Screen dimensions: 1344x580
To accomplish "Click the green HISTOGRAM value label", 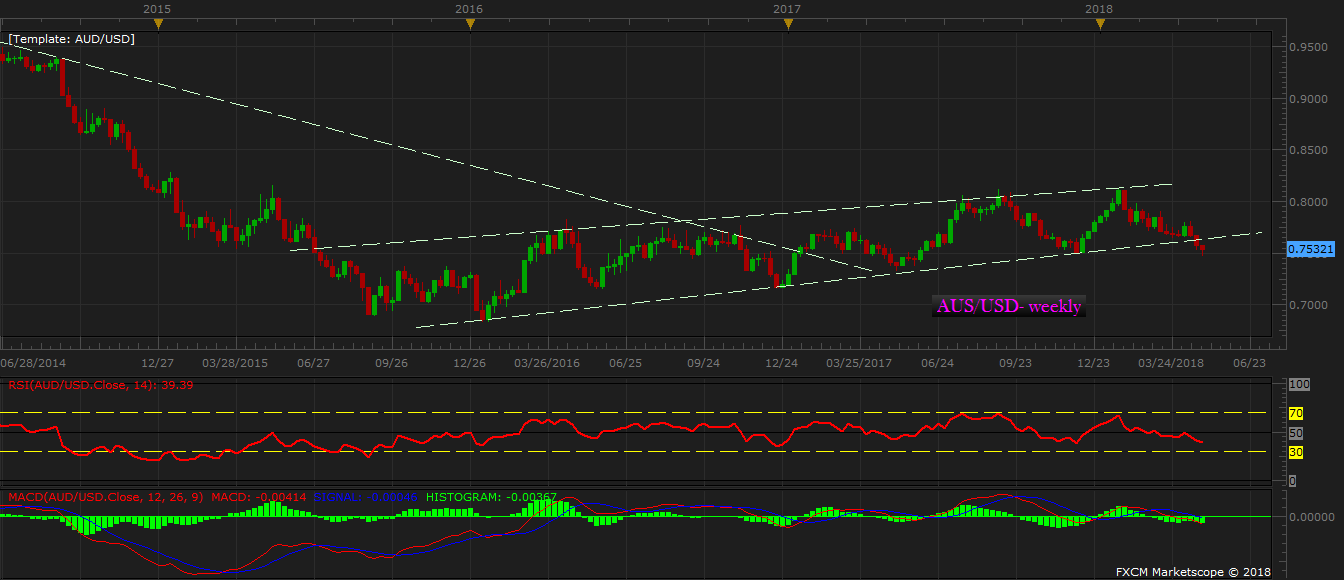I will click(x=492, y=496).
